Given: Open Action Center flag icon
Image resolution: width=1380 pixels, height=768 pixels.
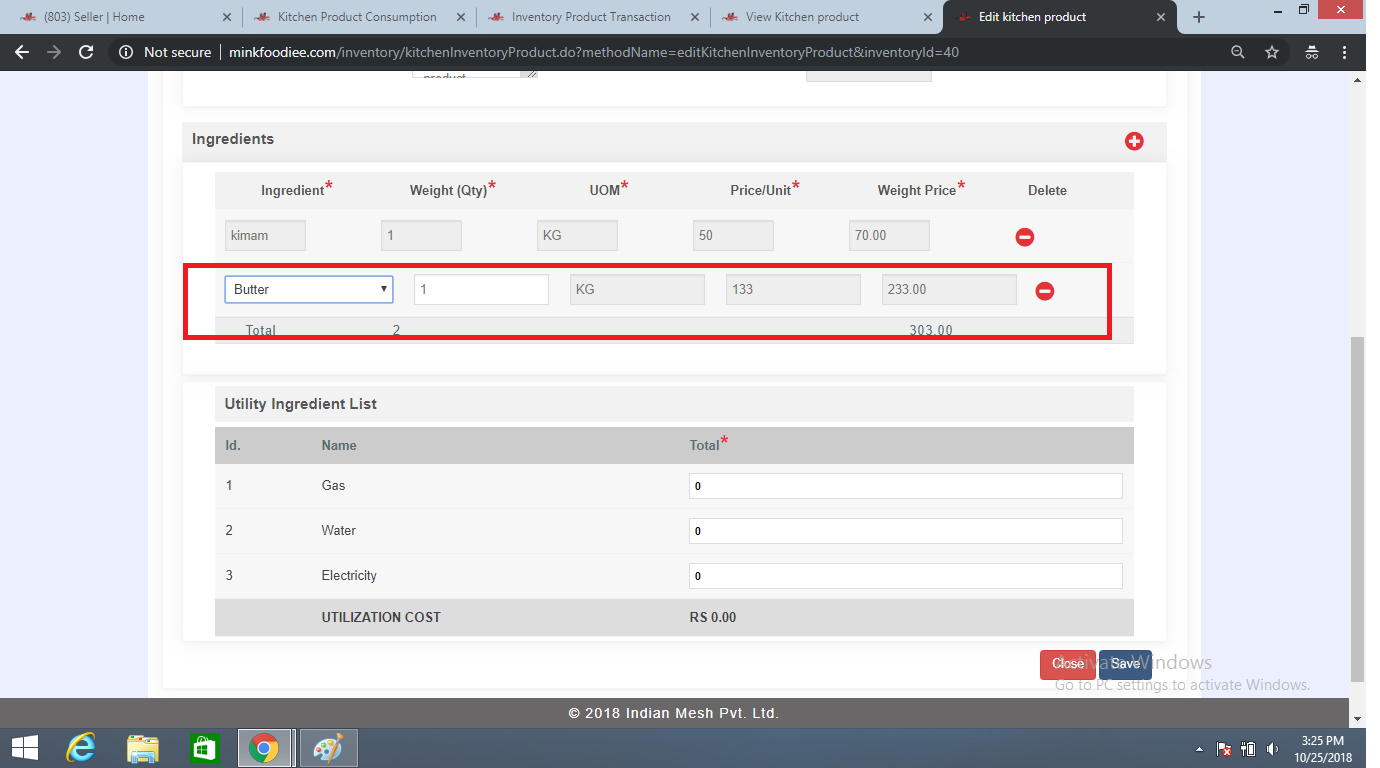Looking at the screenshot, I should click(x=1223, y=749).
